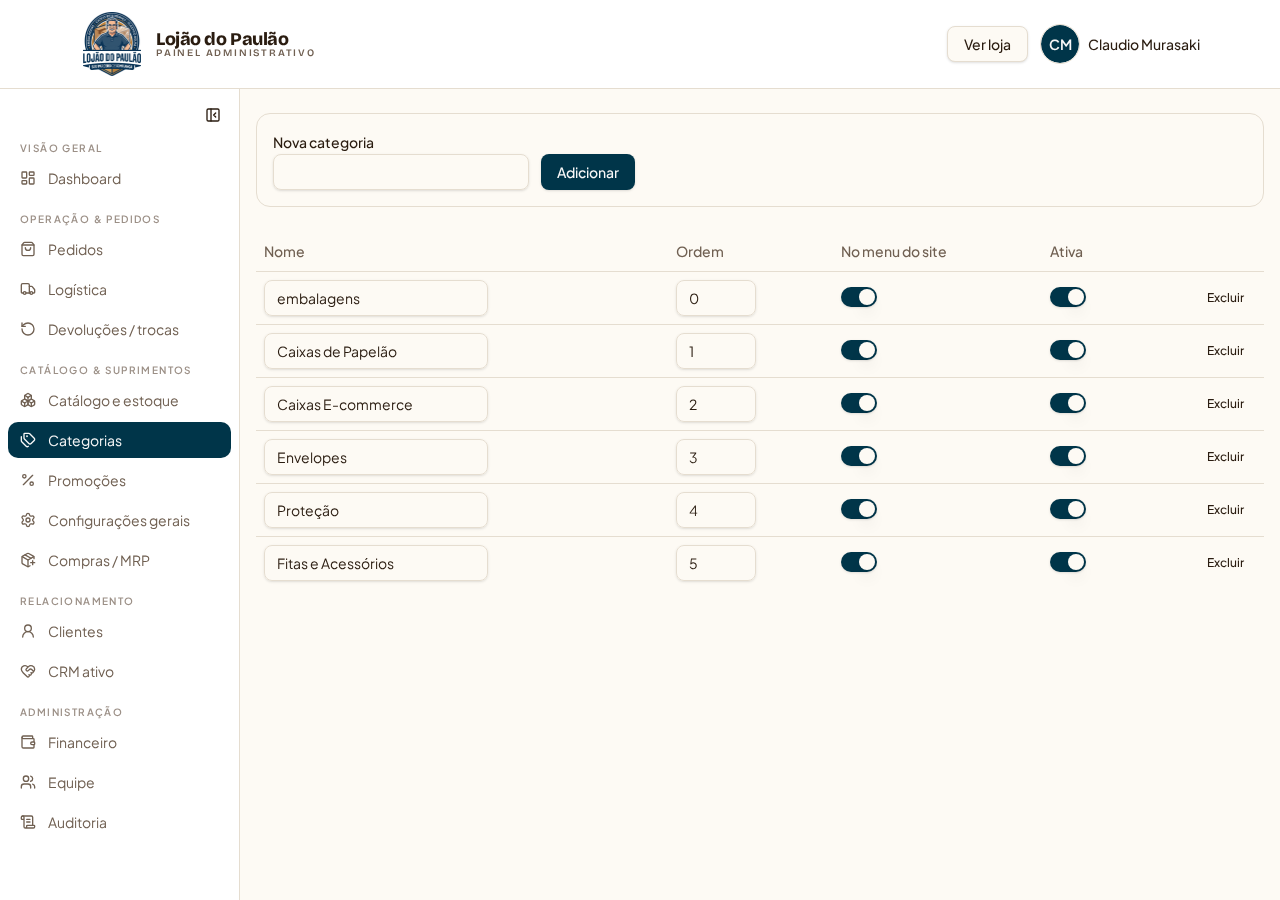The height and width of the screenshot is (900, 1280).
Task: Click the Clientes person icon
Action: pos(28,631)
